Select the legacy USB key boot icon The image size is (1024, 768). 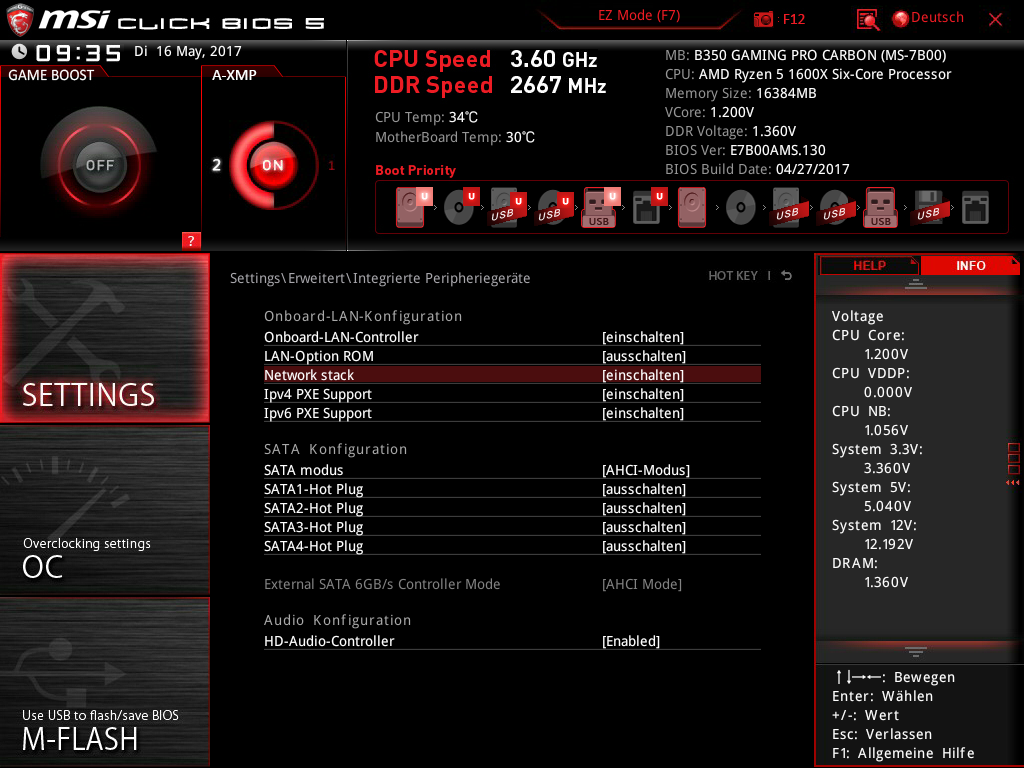(x=881, y=207)
